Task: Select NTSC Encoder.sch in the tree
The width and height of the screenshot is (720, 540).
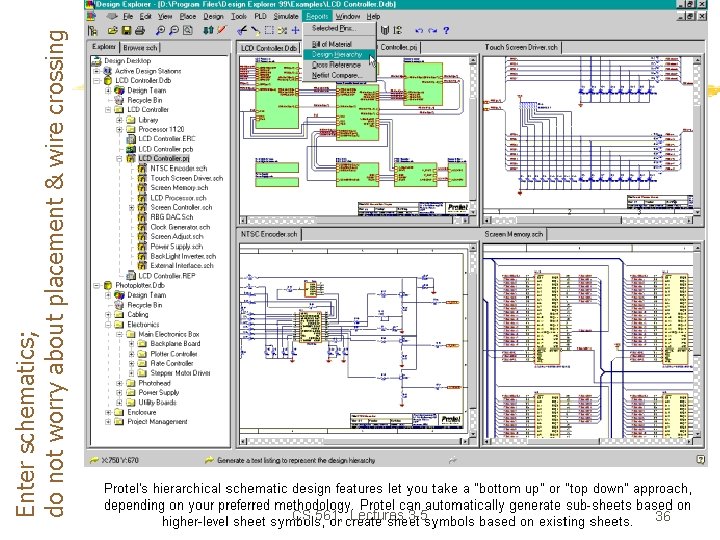Action: tap(179, 169)
